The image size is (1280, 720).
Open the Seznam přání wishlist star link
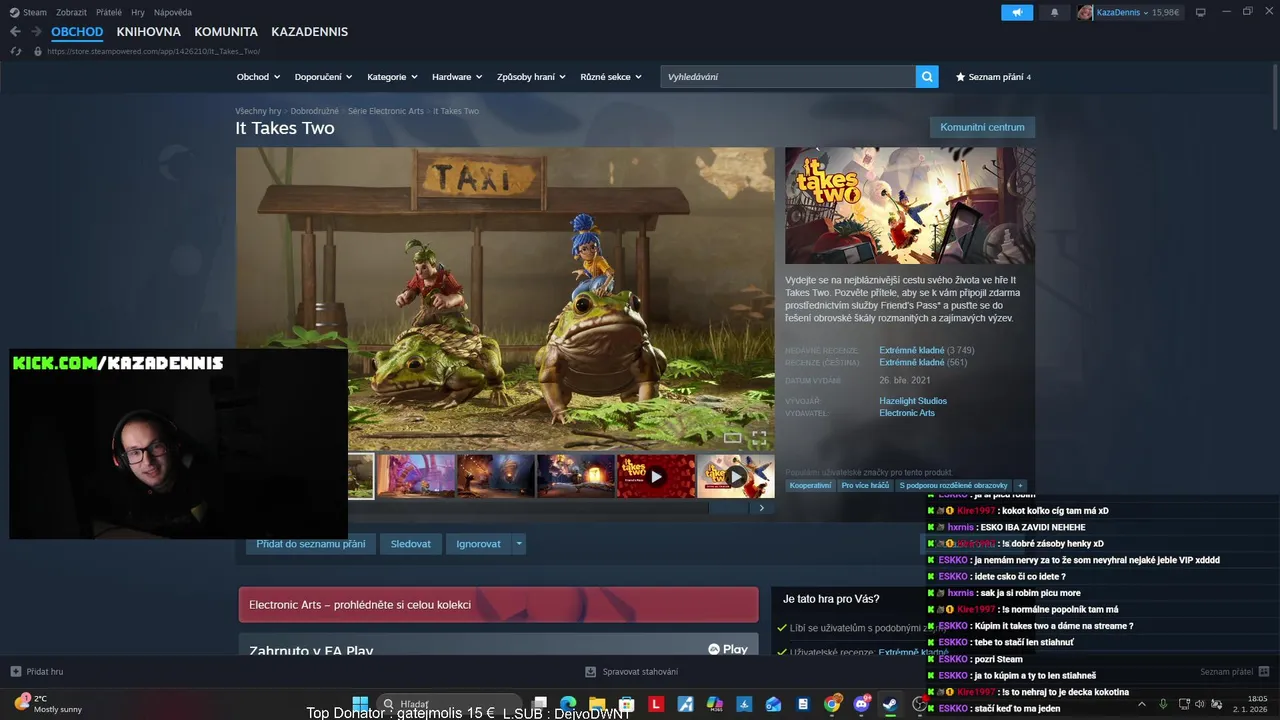coord(993,77)
